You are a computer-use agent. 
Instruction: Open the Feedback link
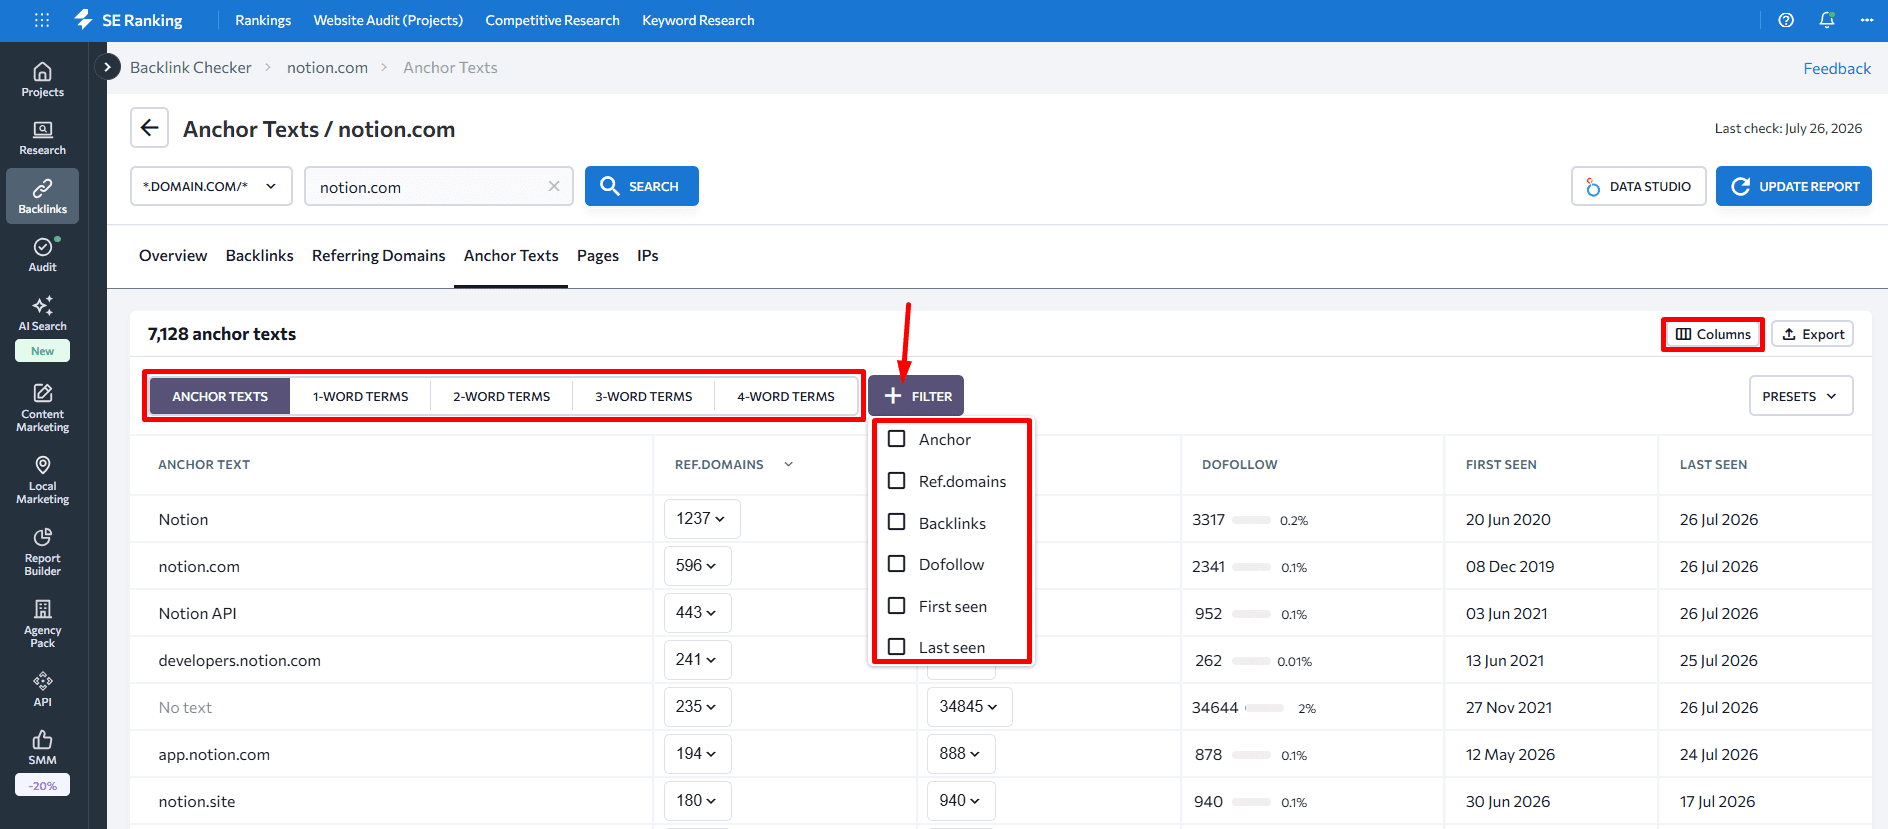pos(1837,68)
